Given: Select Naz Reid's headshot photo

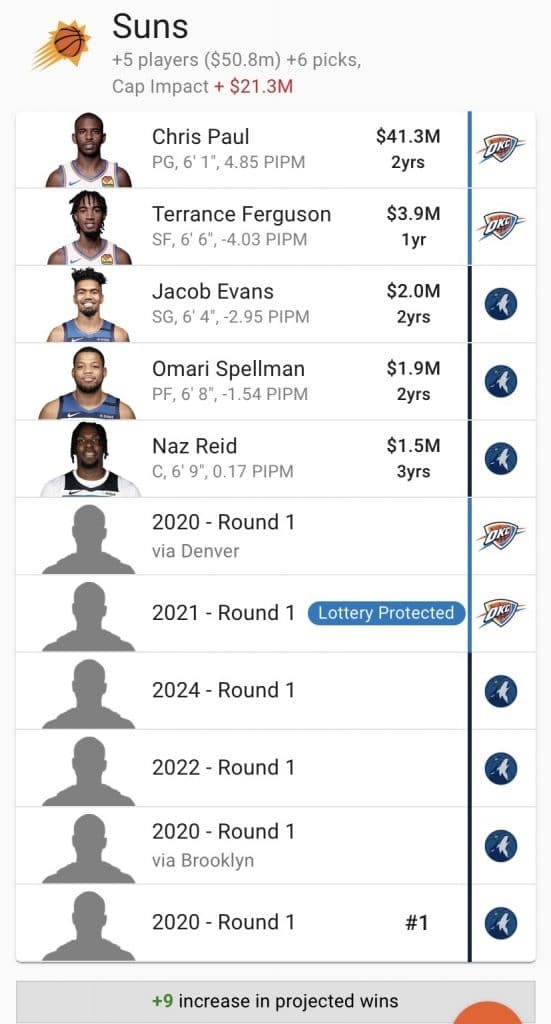Looking at the screenshot, I should coord(90,459).
